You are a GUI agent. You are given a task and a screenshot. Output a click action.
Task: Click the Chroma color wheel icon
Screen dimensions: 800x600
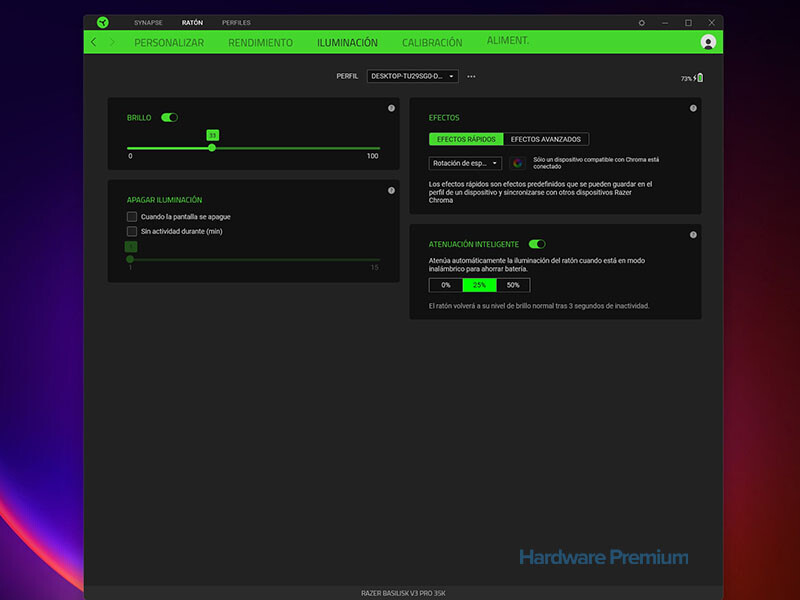coord(517,163)
